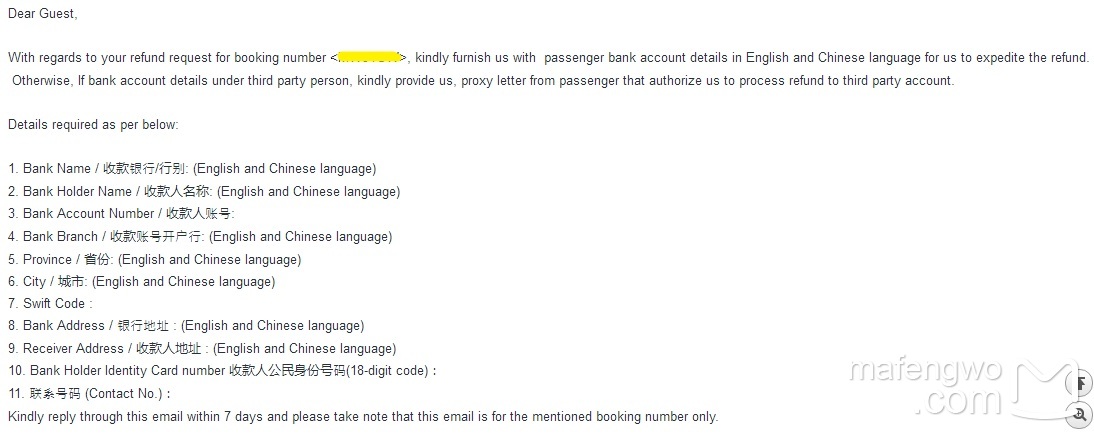Click the "5. Province" line
The width and height of the screenshot is (1094, 435).
154,260
